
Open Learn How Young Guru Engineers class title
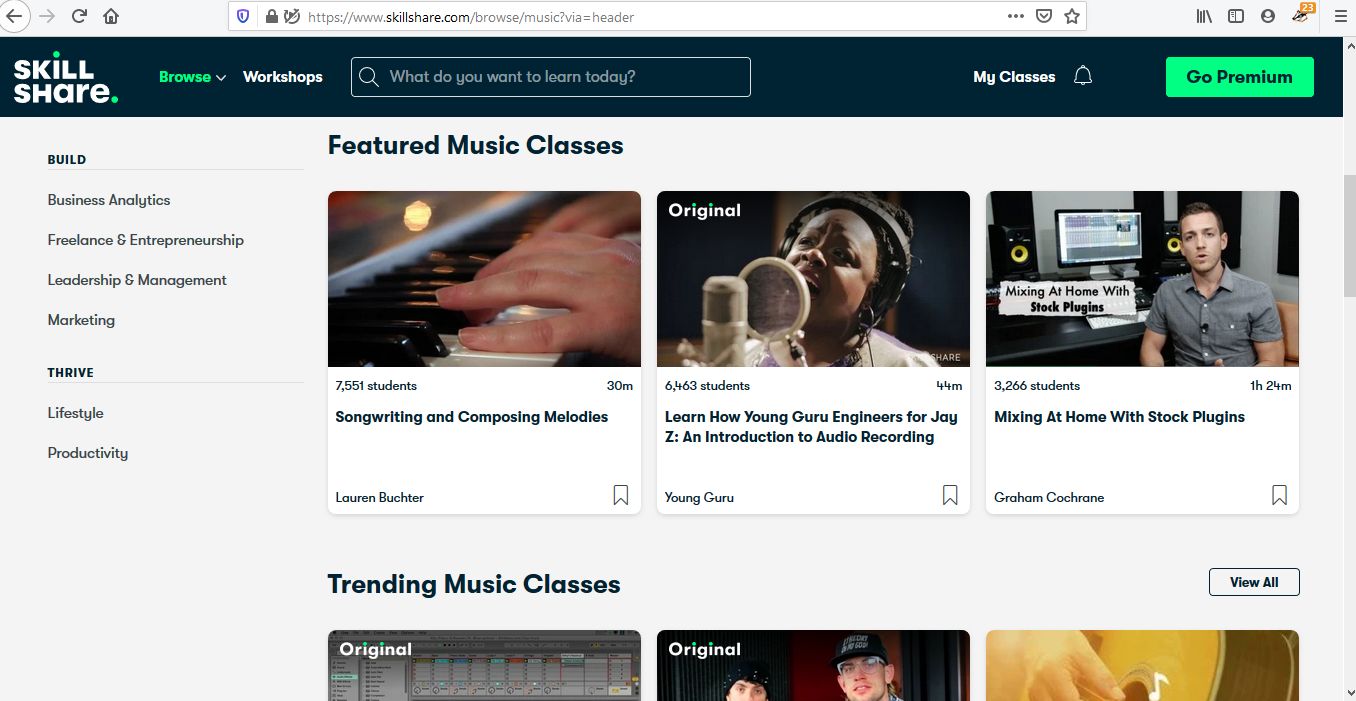coord(811,427)
